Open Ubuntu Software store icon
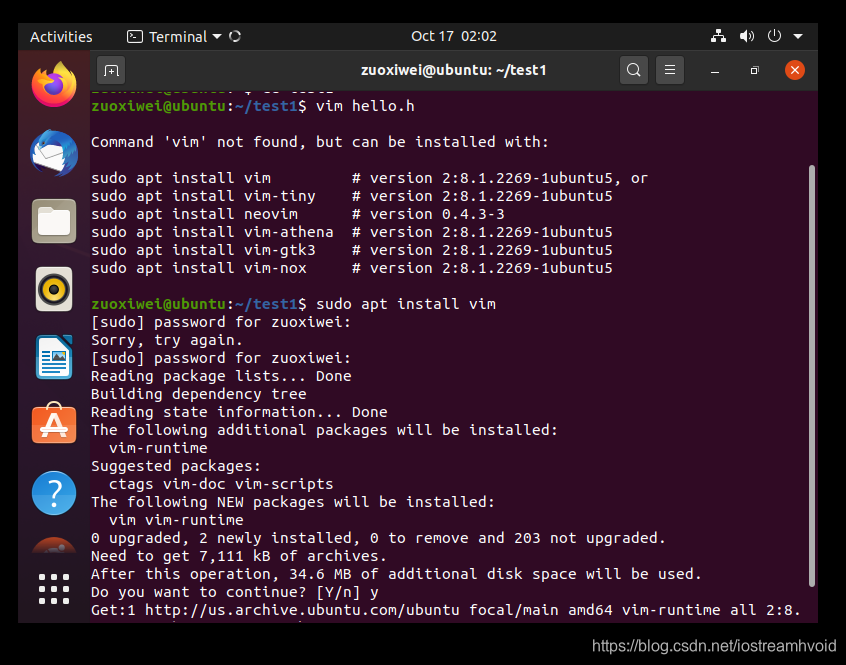The width and height of the screenshot is (846, 665). (54, 423)
